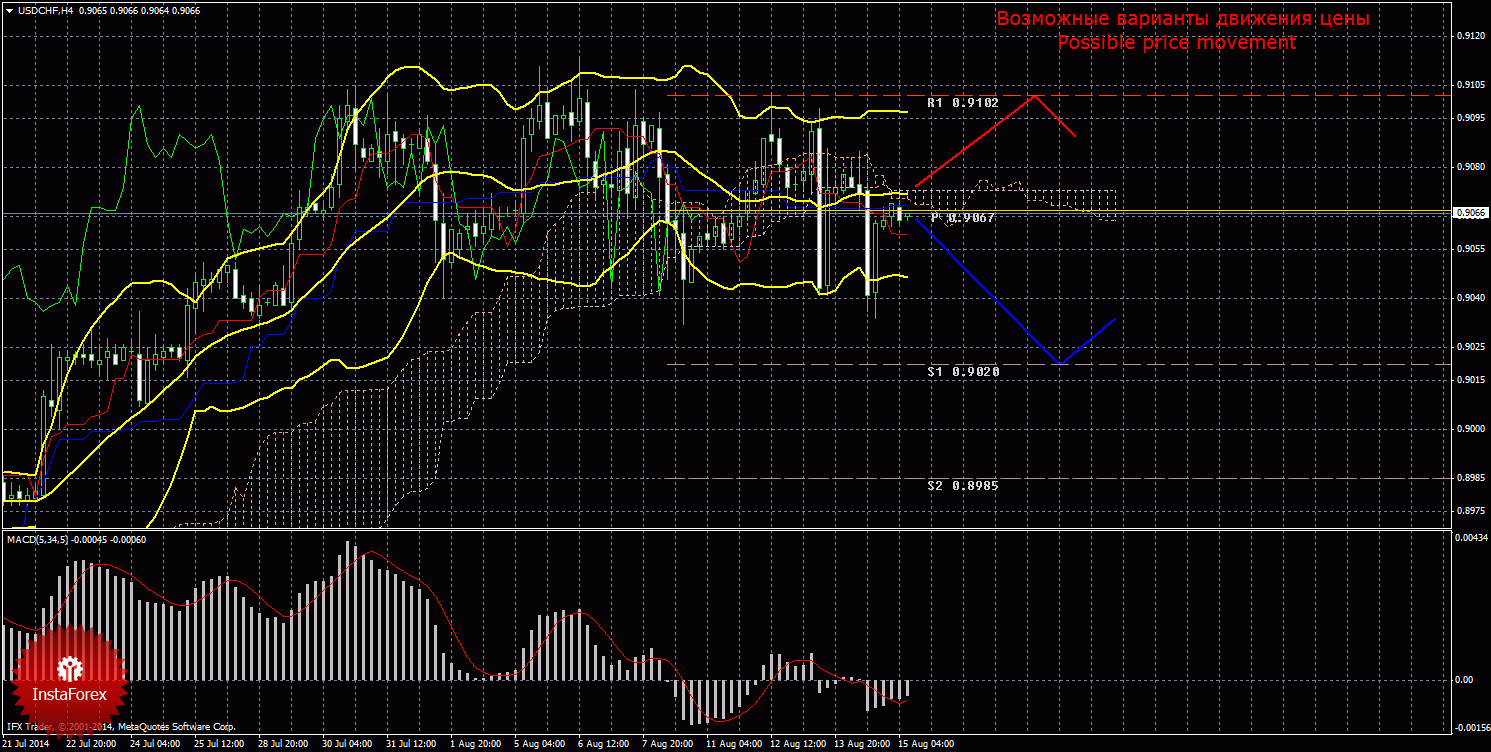This screenshot has height=752, width=1491.
Task: Select the USDCHF,H4 chart title text
Action: click(45, 10)
